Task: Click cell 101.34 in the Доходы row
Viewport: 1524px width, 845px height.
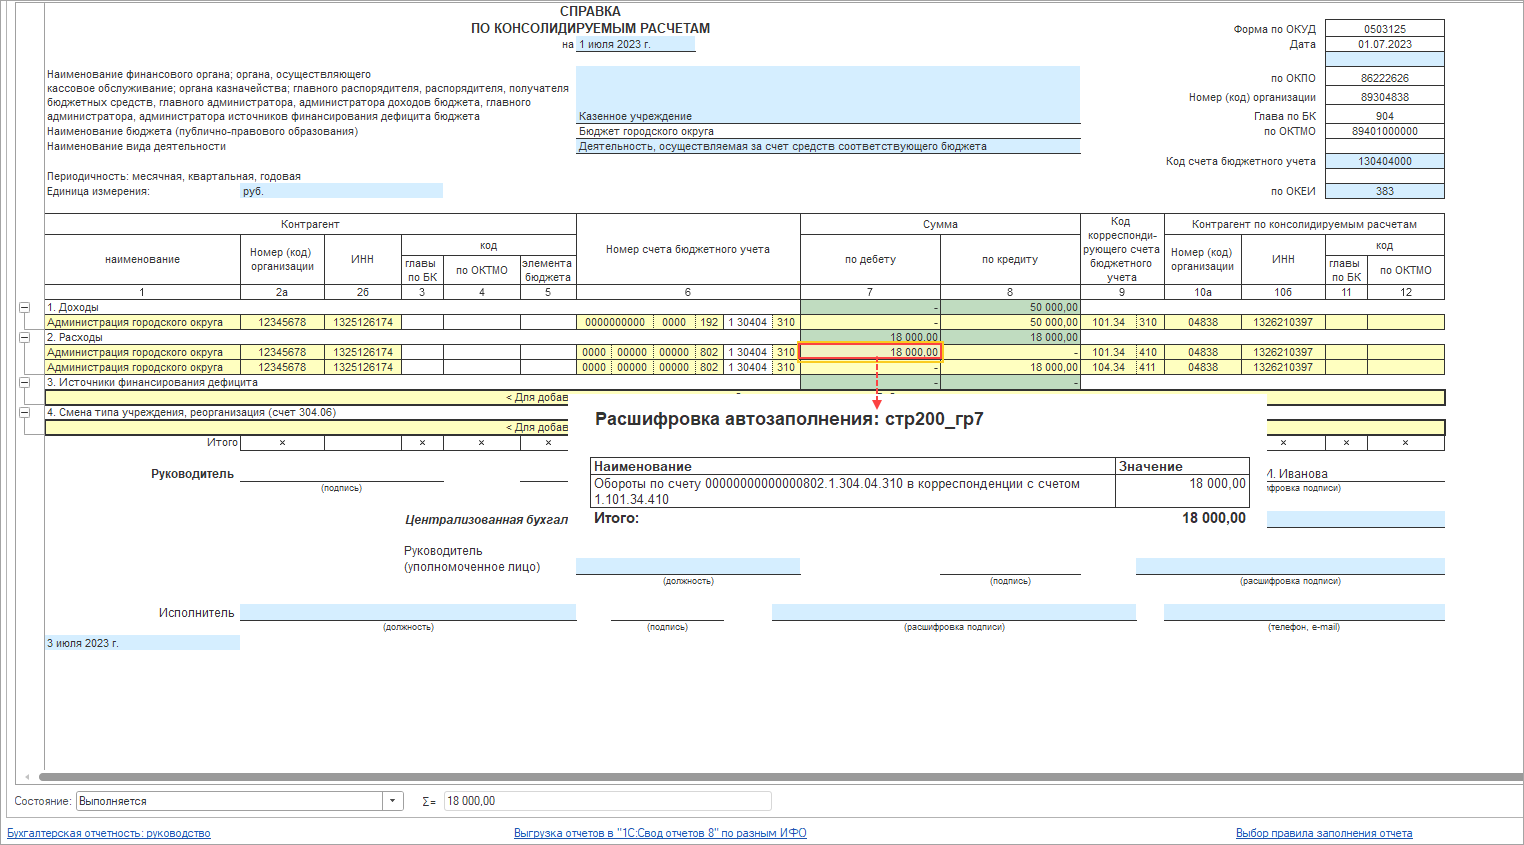Action: pyautogui.click(x=1108, y=322)
